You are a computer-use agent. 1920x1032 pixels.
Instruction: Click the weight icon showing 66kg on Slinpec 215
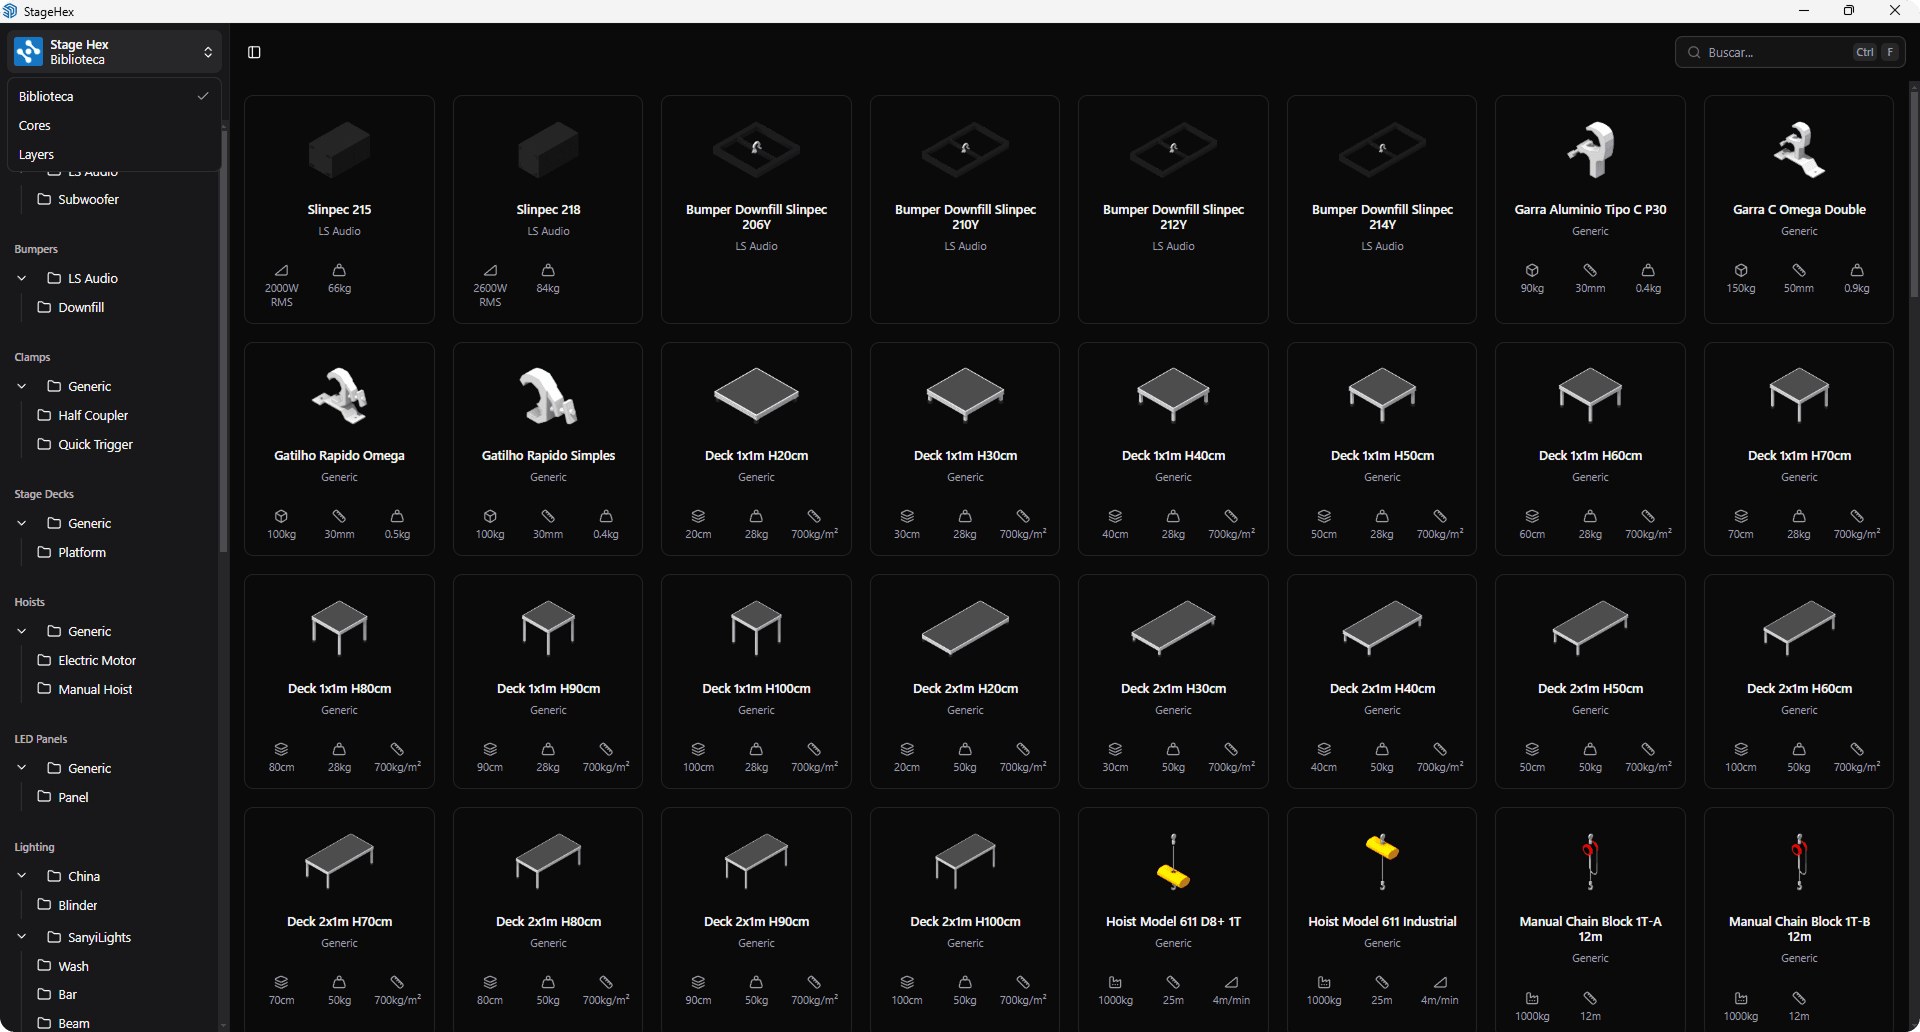click(338, 270)
